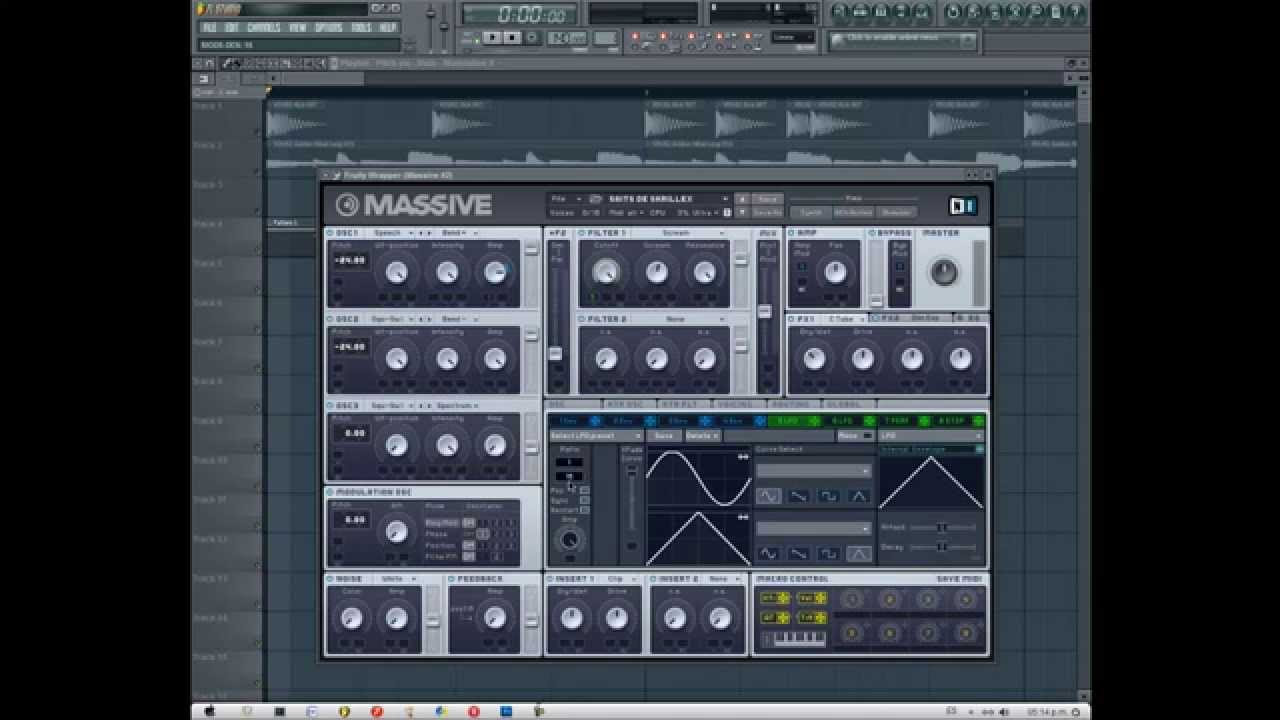This screenshot has width=1280, height=720.
Task: Click the Noise Color knob
Action: pyautogui.click(x=352, y=618)
